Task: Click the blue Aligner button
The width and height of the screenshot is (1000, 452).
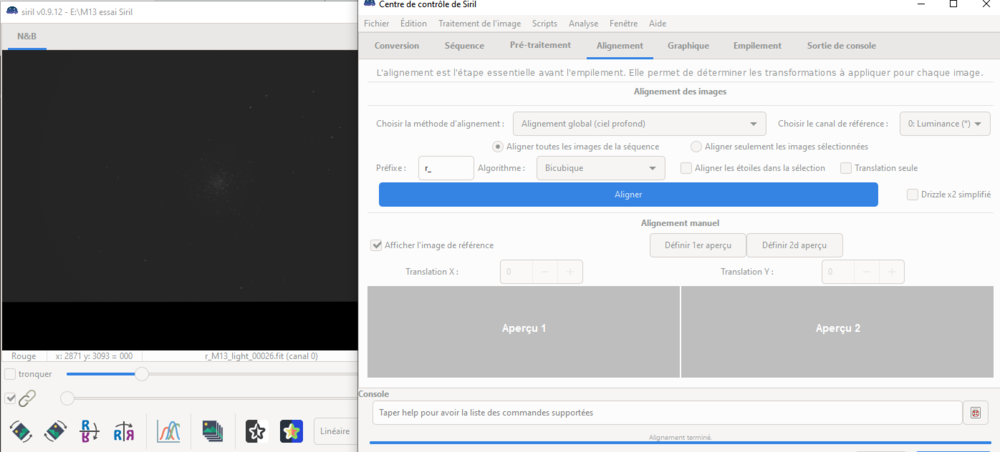Action: [x=628, y=194]
